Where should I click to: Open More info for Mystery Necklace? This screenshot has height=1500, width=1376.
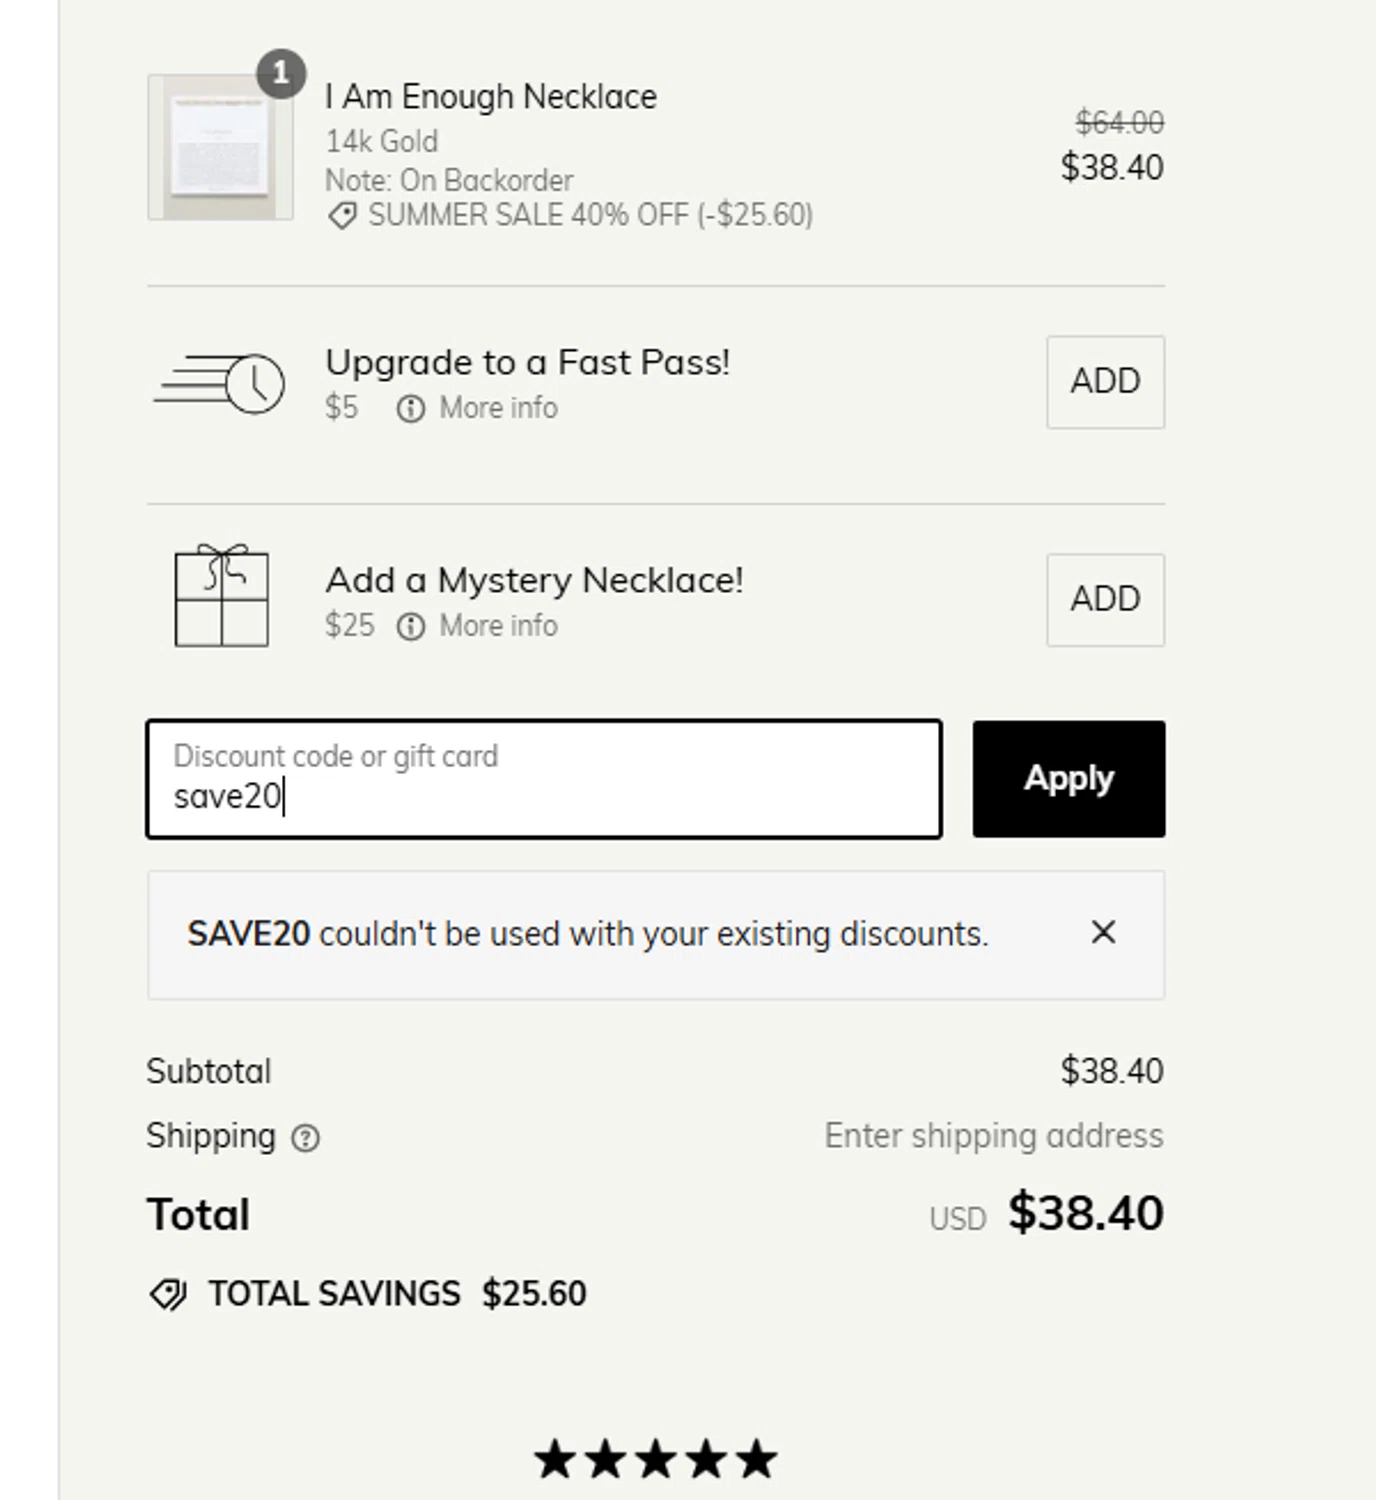[x=498, y=626]
